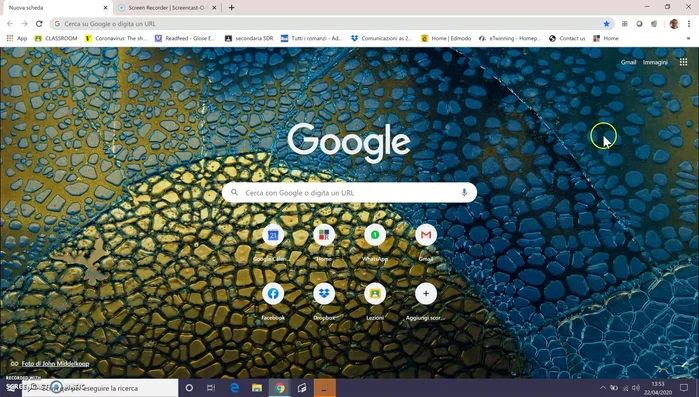Open the Facebook shortcut

coord(273,294)
